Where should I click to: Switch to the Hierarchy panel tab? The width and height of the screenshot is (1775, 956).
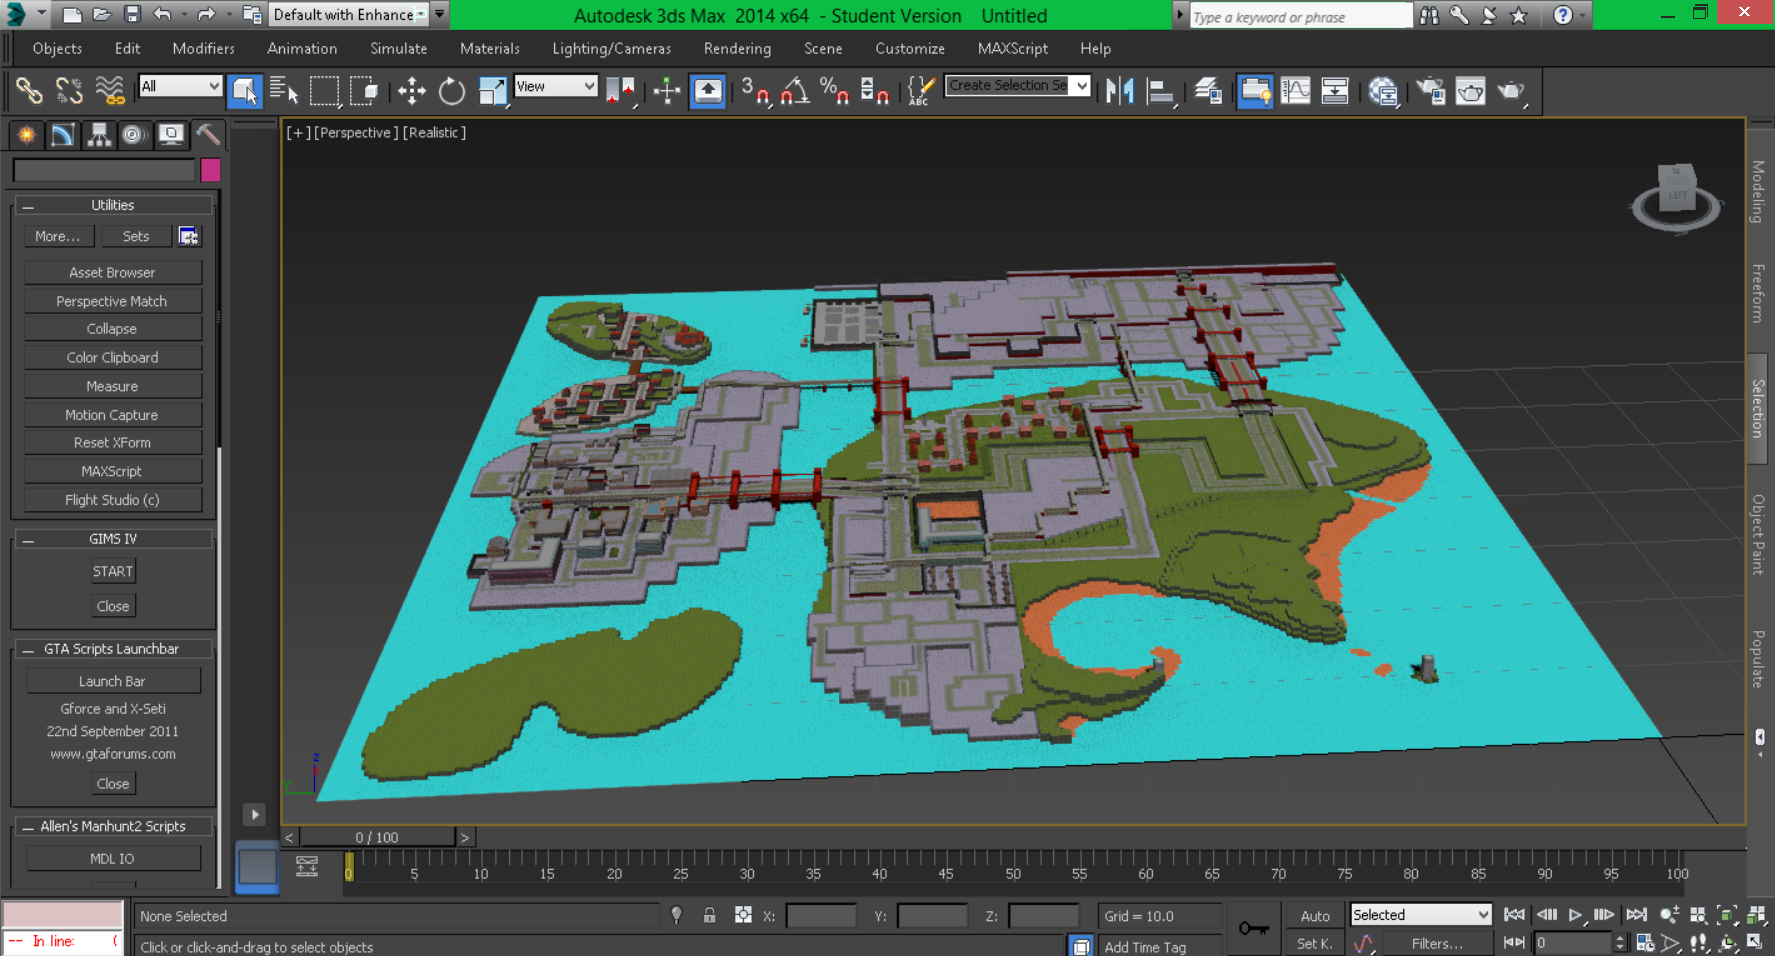tap(98, 134)
